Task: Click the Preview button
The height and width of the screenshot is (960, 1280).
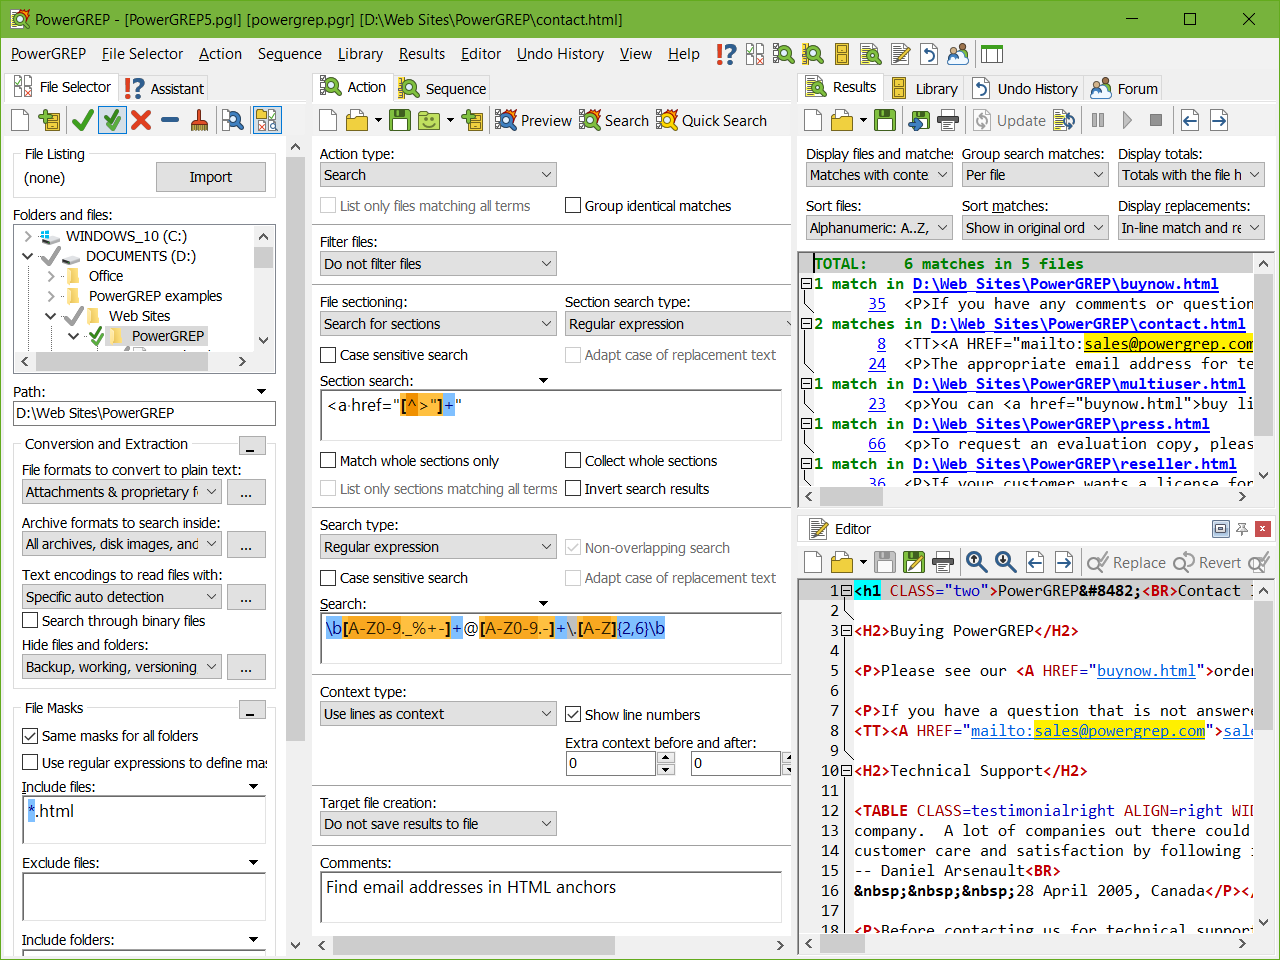Action: pyautogui.click(x=534, y=121)
